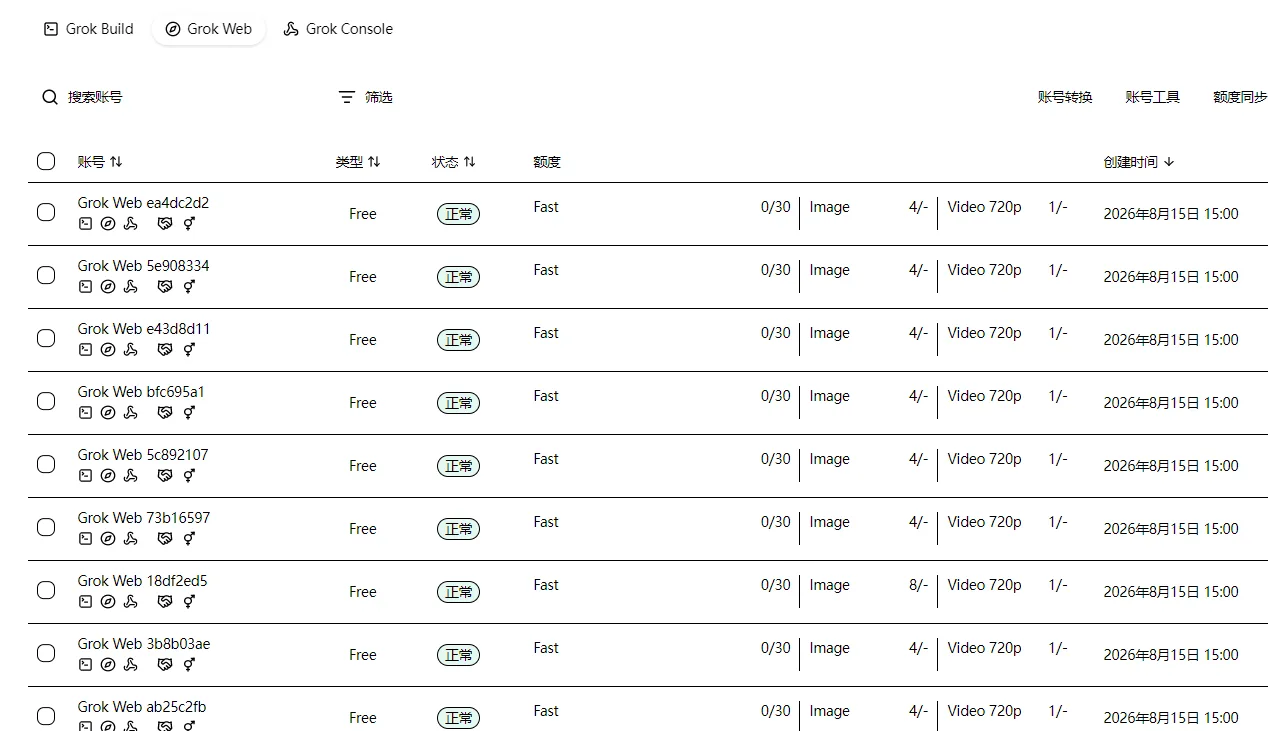Sort by 账号 column header
The height and width of the screenshot is (731, 1268).
pos(100,162)
